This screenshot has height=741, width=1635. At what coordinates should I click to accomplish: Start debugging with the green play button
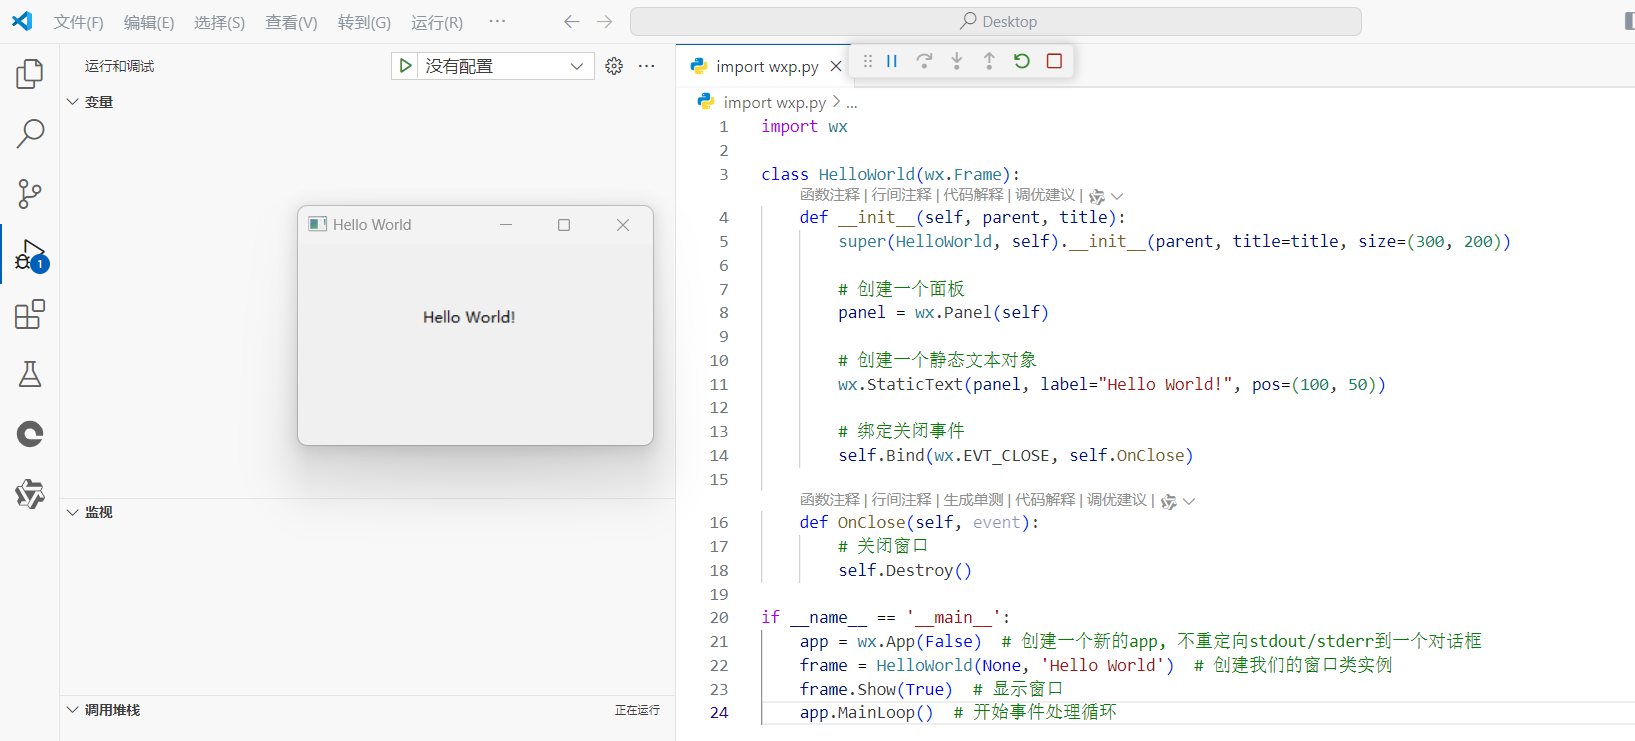(405, 66)
